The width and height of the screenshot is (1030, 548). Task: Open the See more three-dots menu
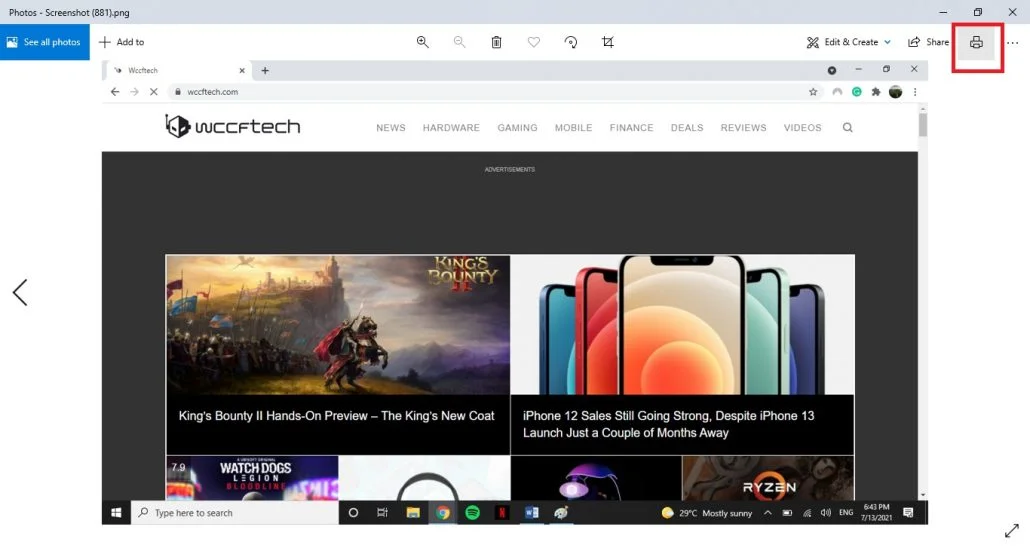click(x=1012, y=43)
